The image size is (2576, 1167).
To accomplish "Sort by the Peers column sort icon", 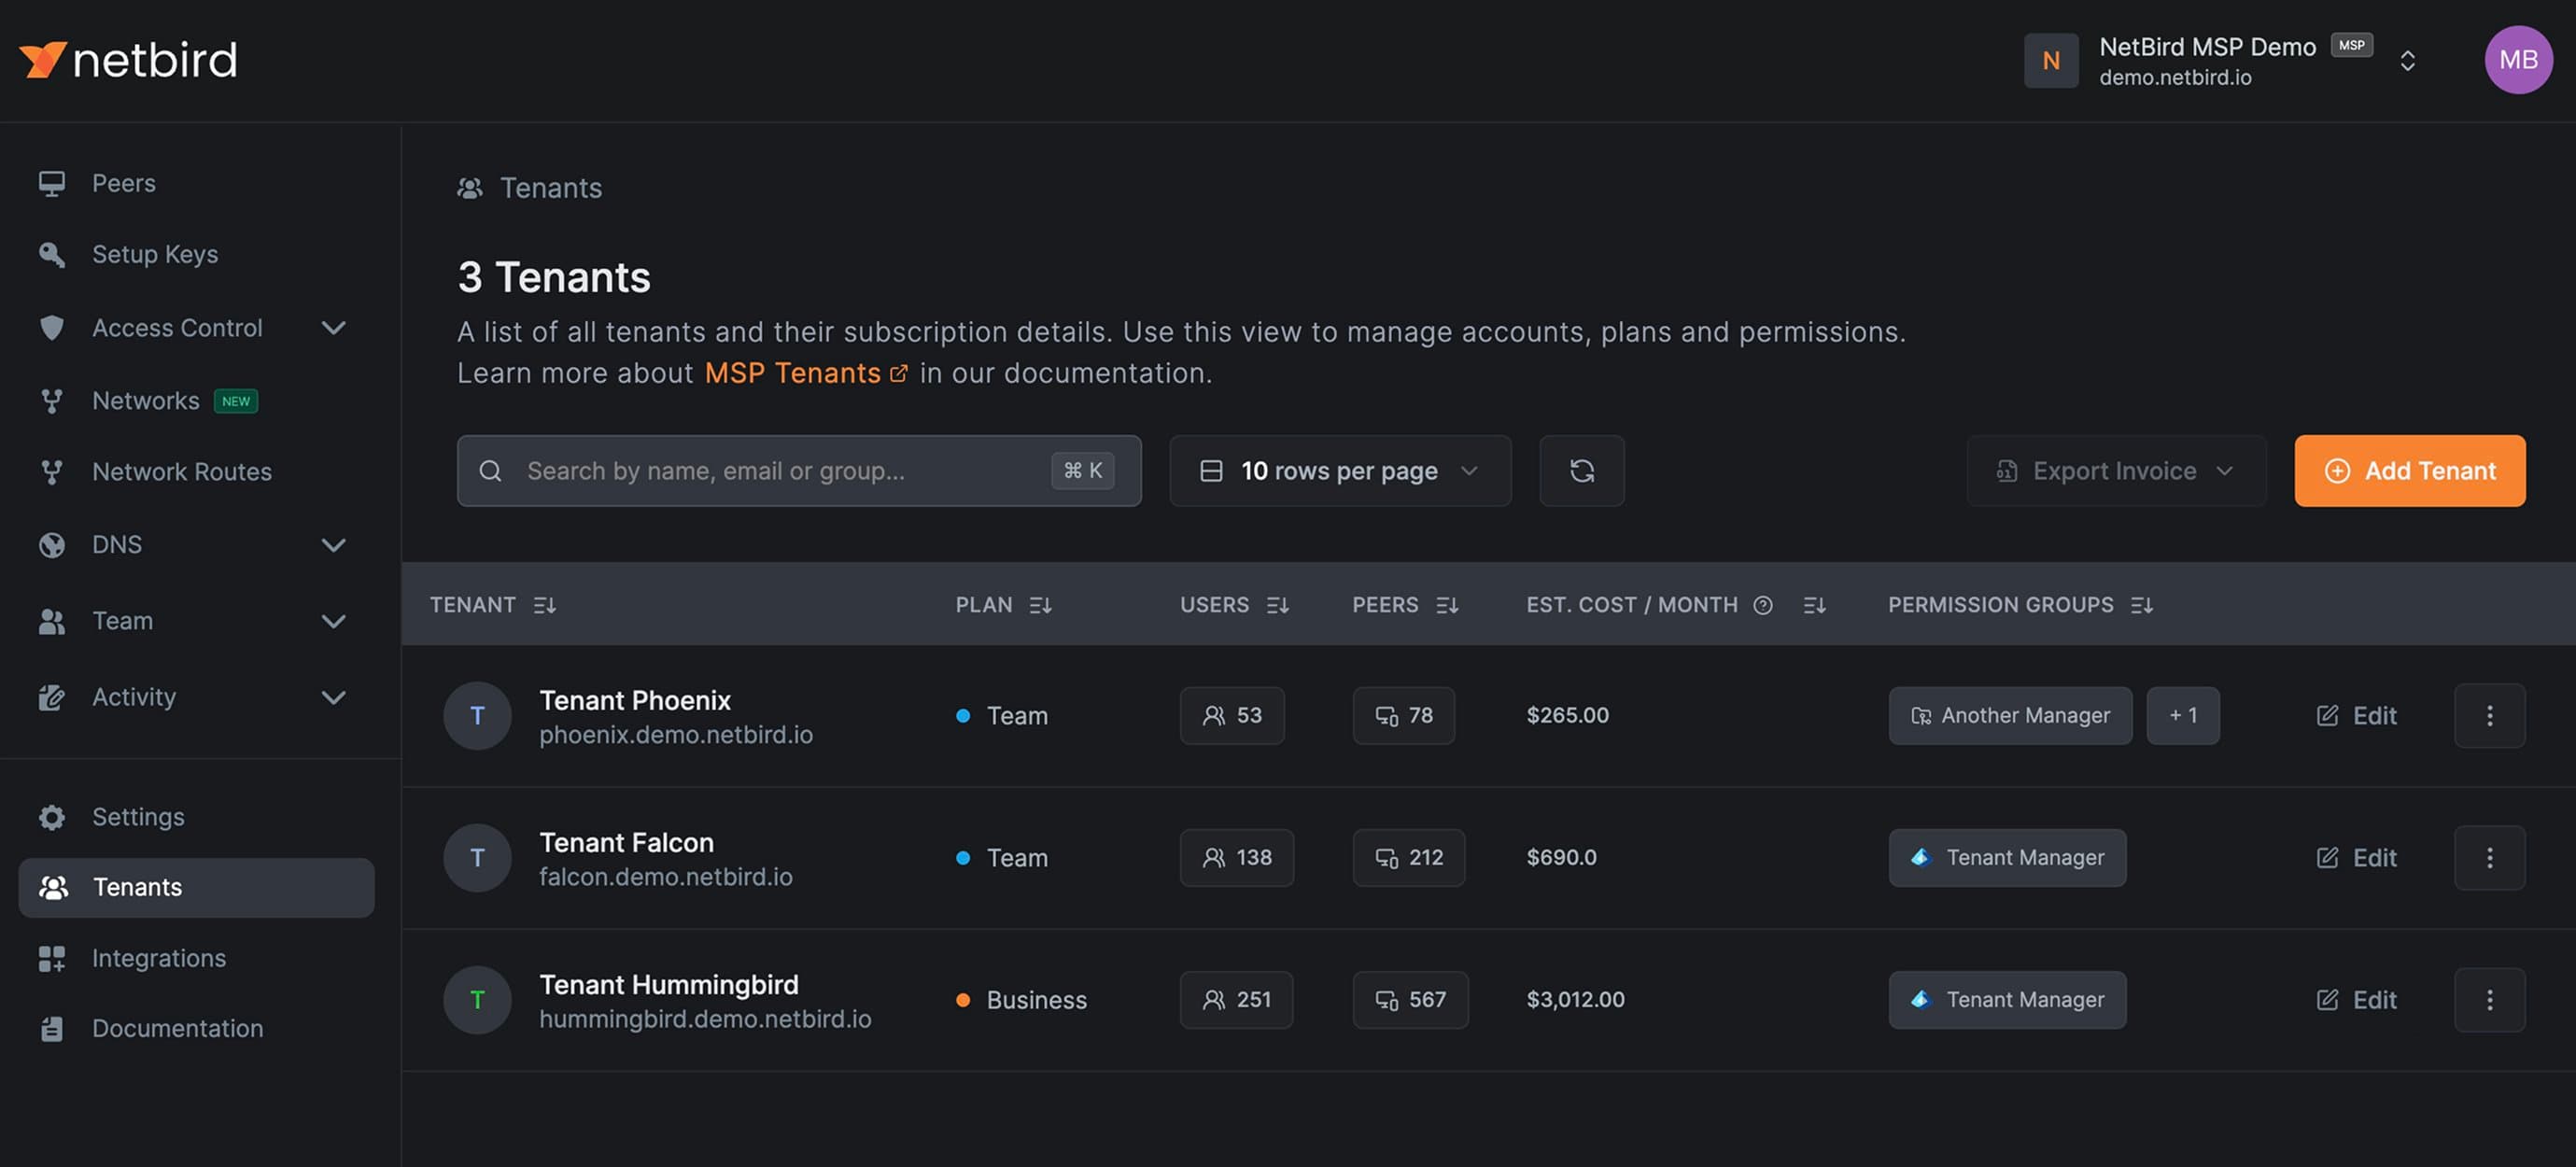I will click(x=1446, y=605).
